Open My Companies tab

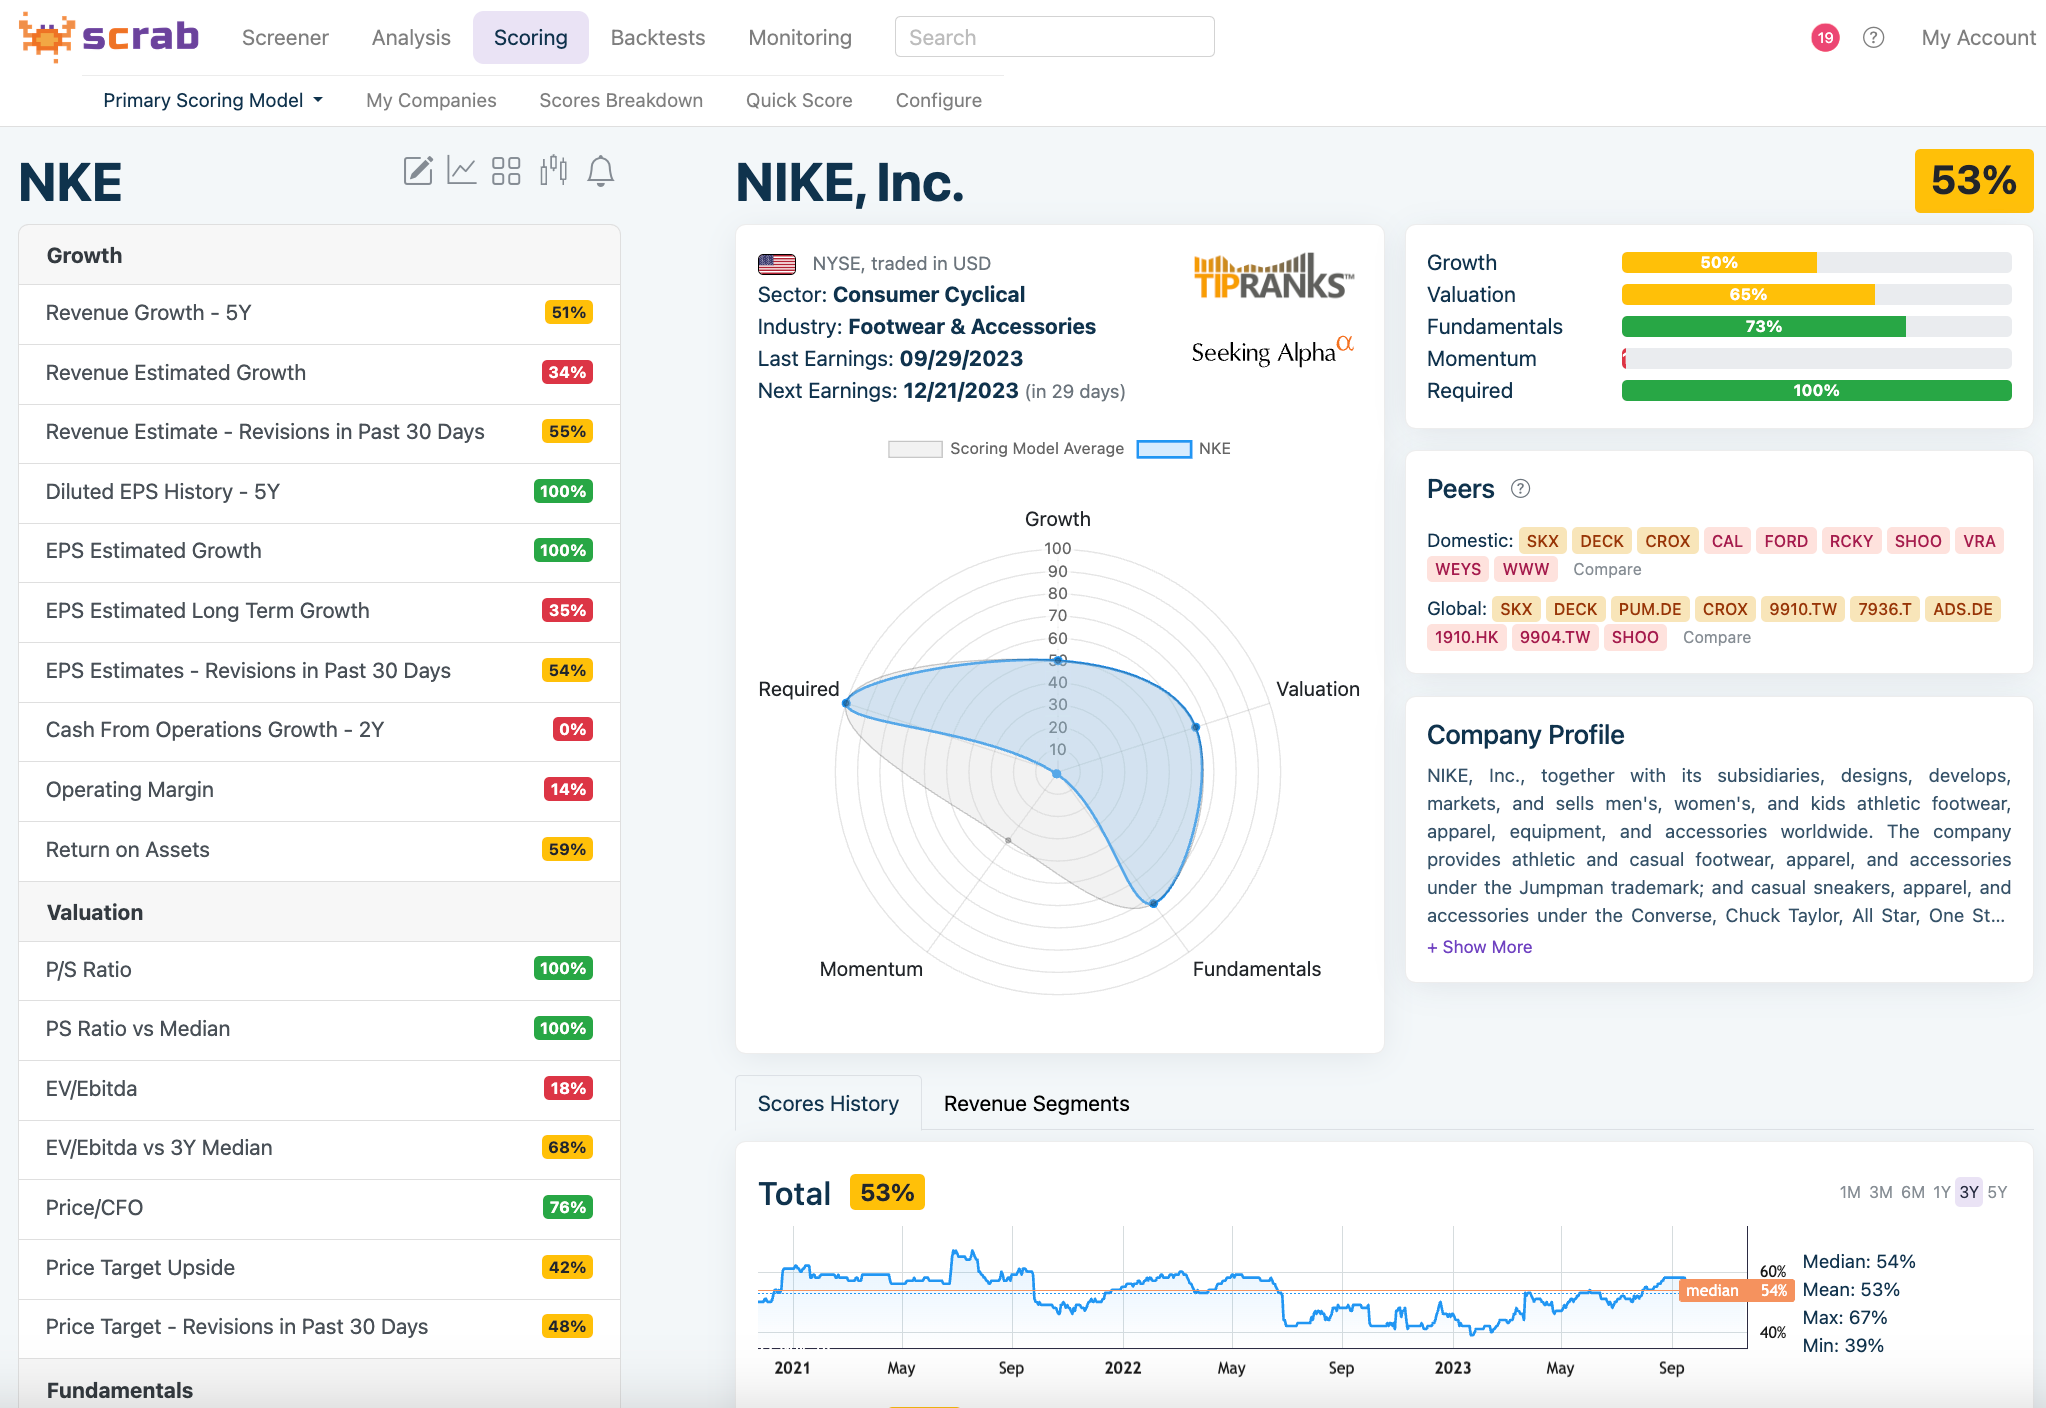pyautogui.click(x=431, y=100)
